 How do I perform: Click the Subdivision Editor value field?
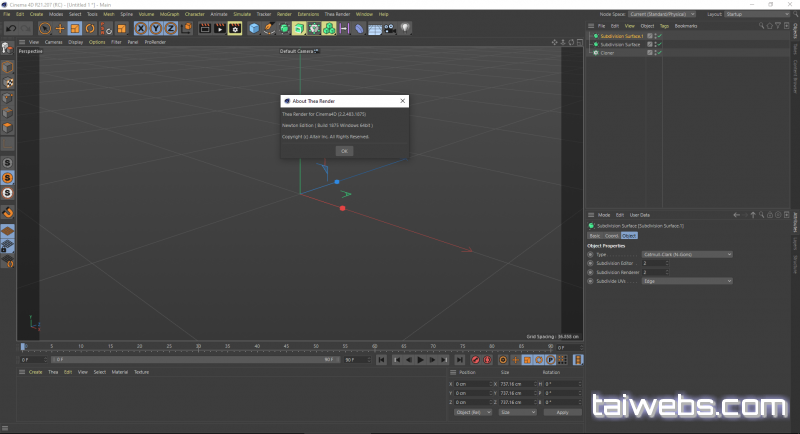coord(655,263)
